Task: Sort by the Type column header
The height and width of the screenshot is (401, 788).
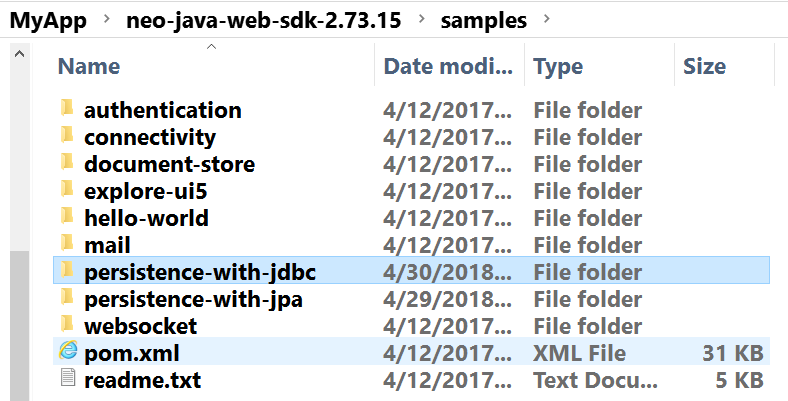Action: pos(558,67)
